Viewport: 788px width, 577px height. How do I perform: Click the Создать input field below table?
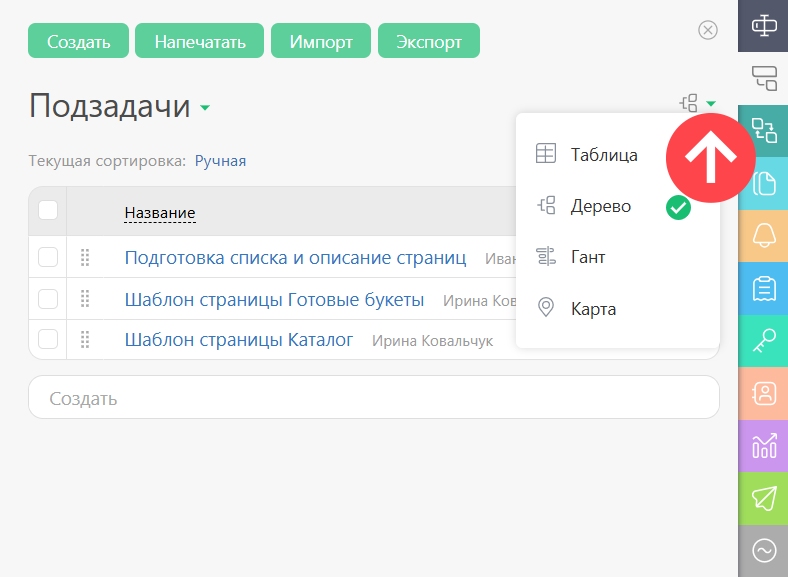click(x=374, y=397)
